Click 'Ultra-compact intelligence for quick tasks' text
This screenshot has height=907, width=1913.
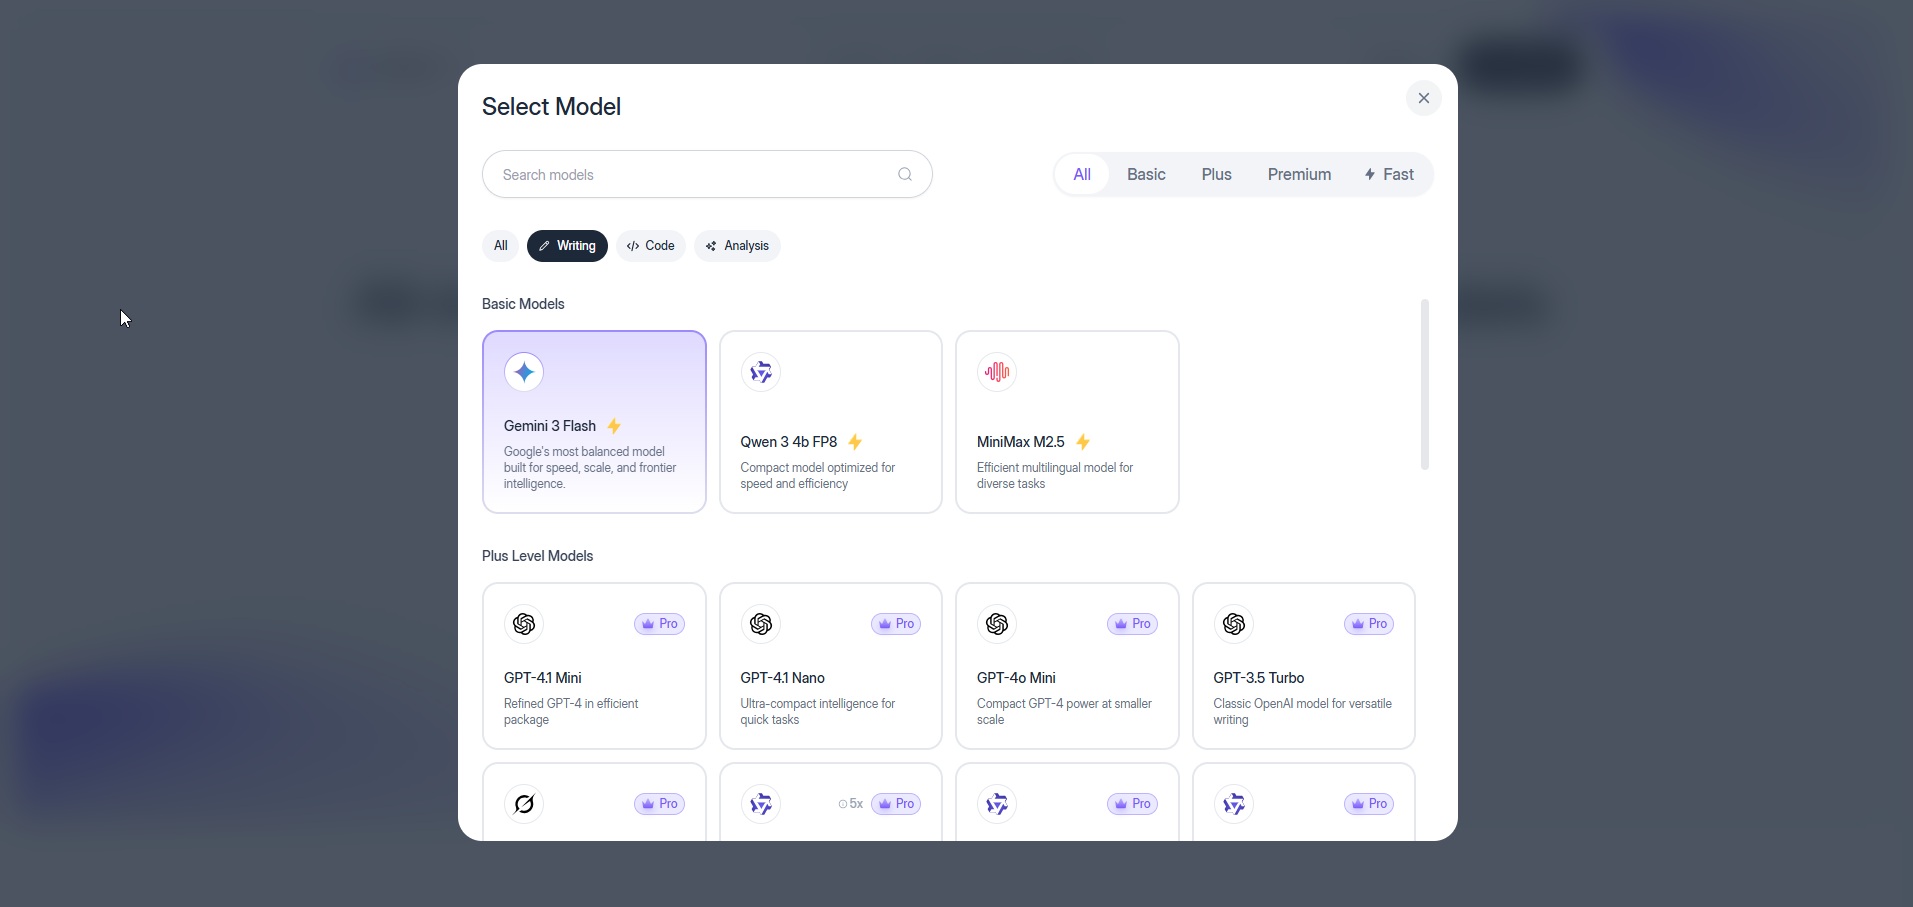point(817,712)
